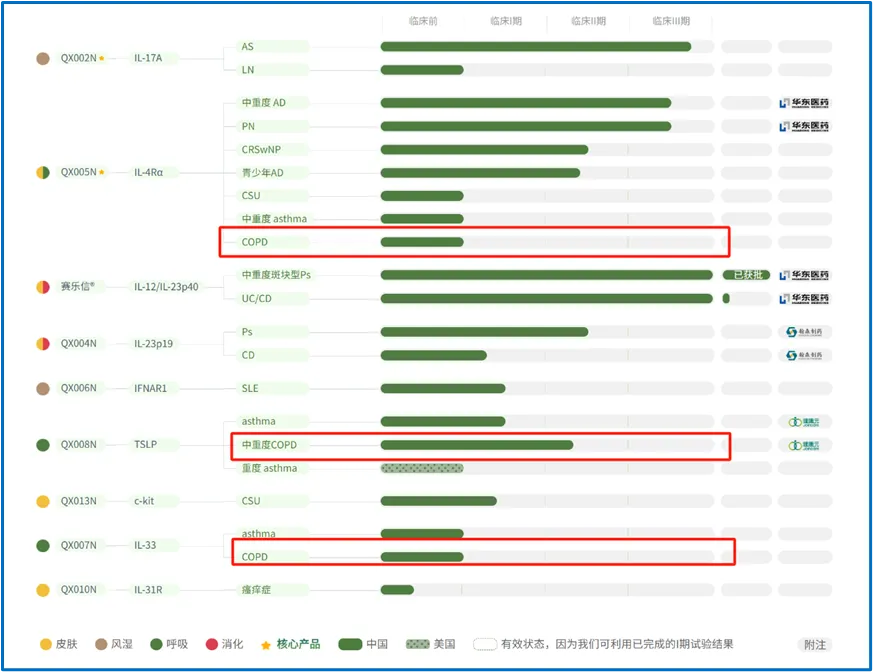Click the 附注 button
Screen dimensions: 873x672
815,645
